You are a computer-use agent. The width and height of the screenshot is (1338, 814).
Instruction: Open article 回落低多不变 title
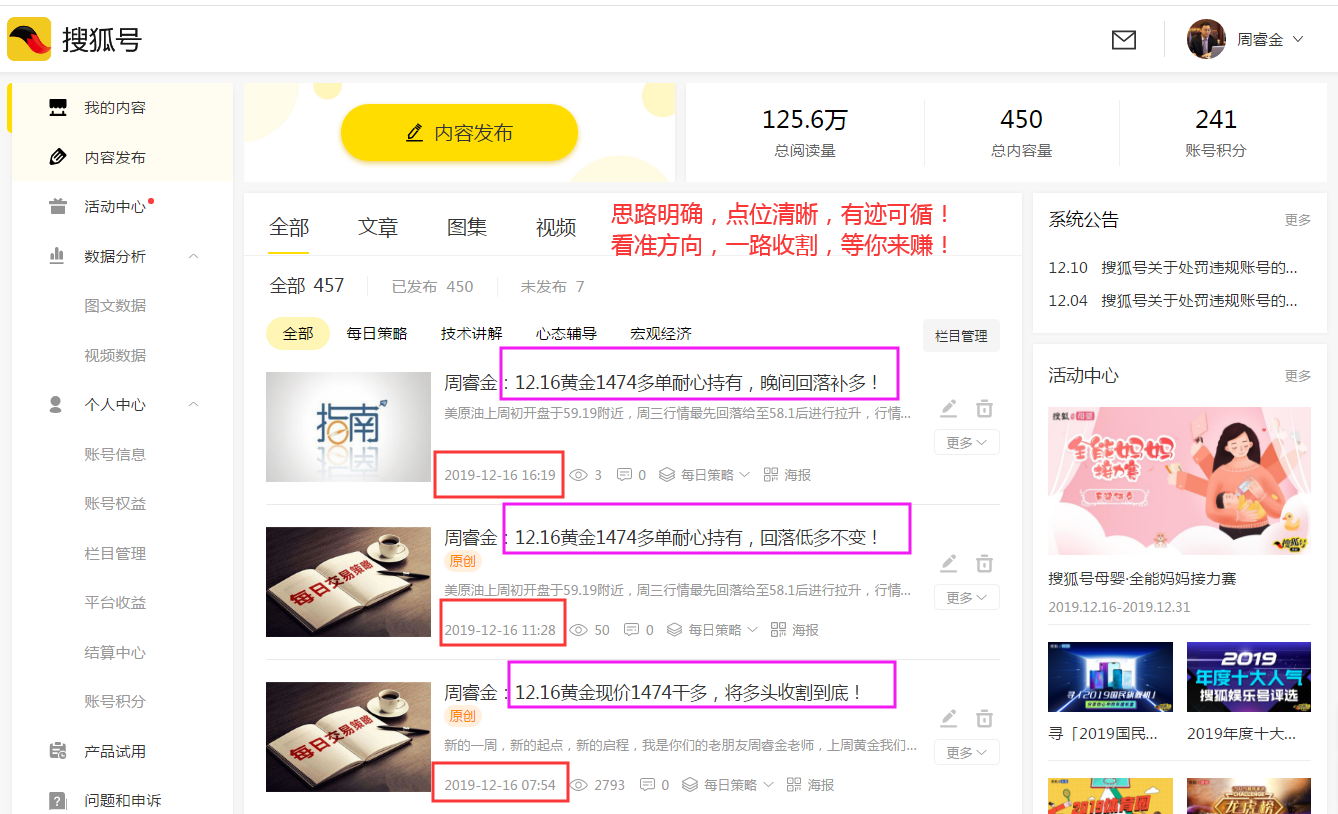coord(662,537)
